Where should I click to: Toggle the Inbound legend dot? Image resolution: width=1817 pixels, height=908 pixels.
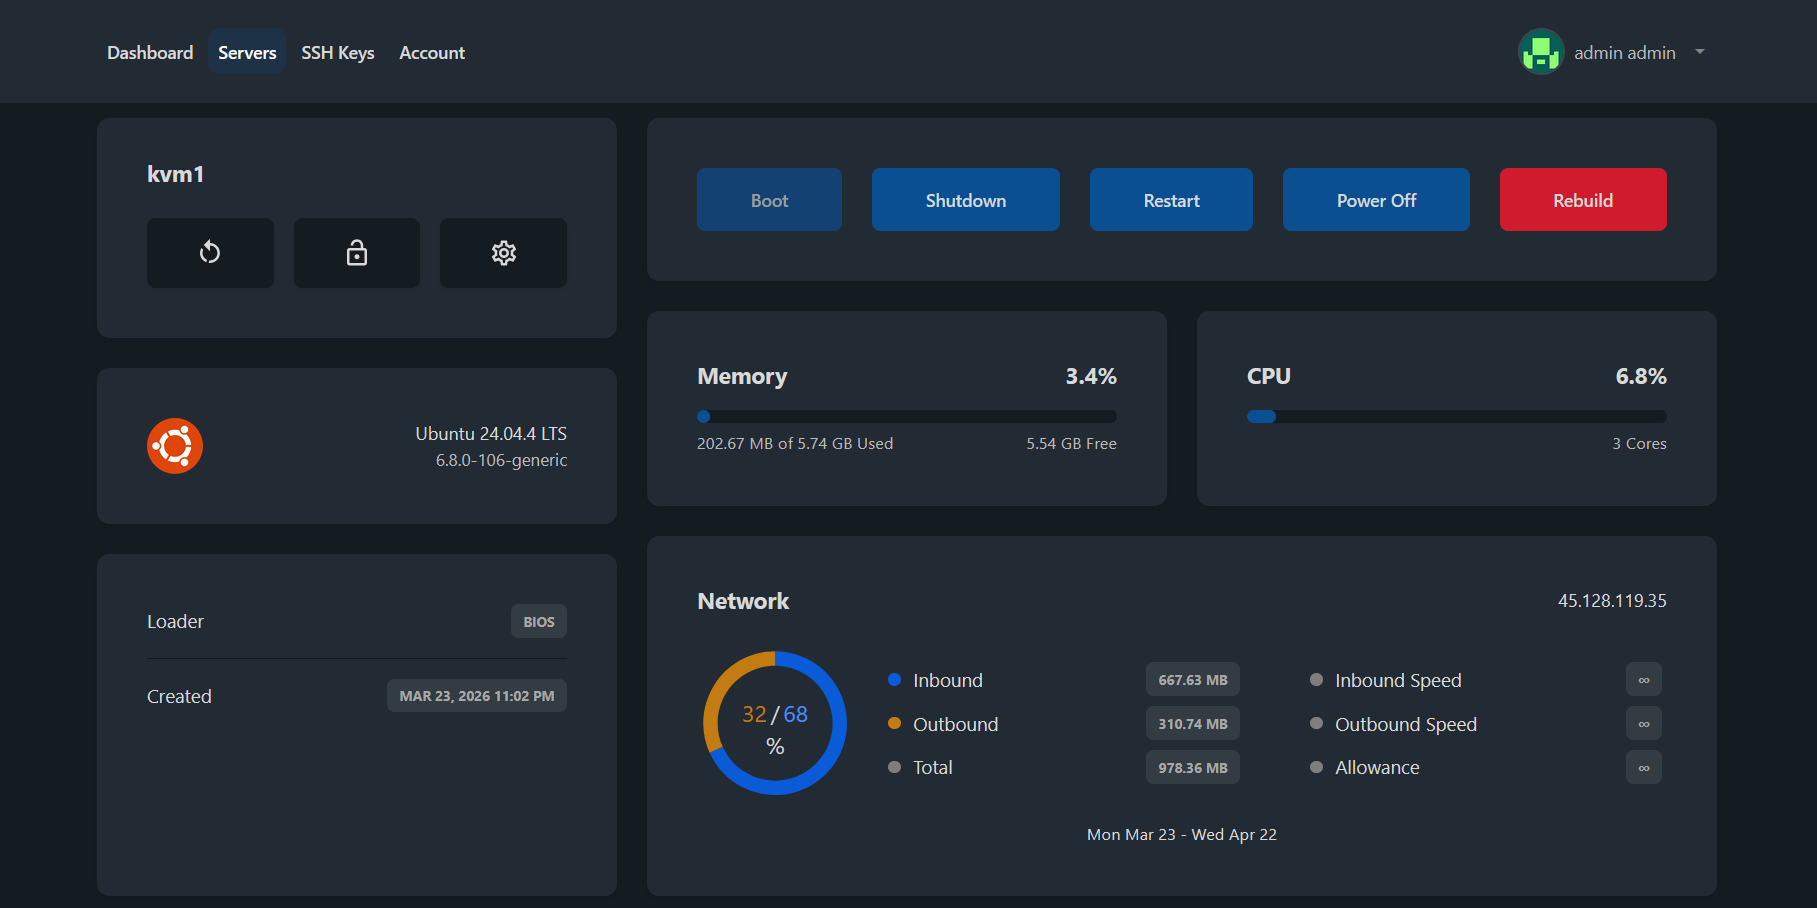894,680
